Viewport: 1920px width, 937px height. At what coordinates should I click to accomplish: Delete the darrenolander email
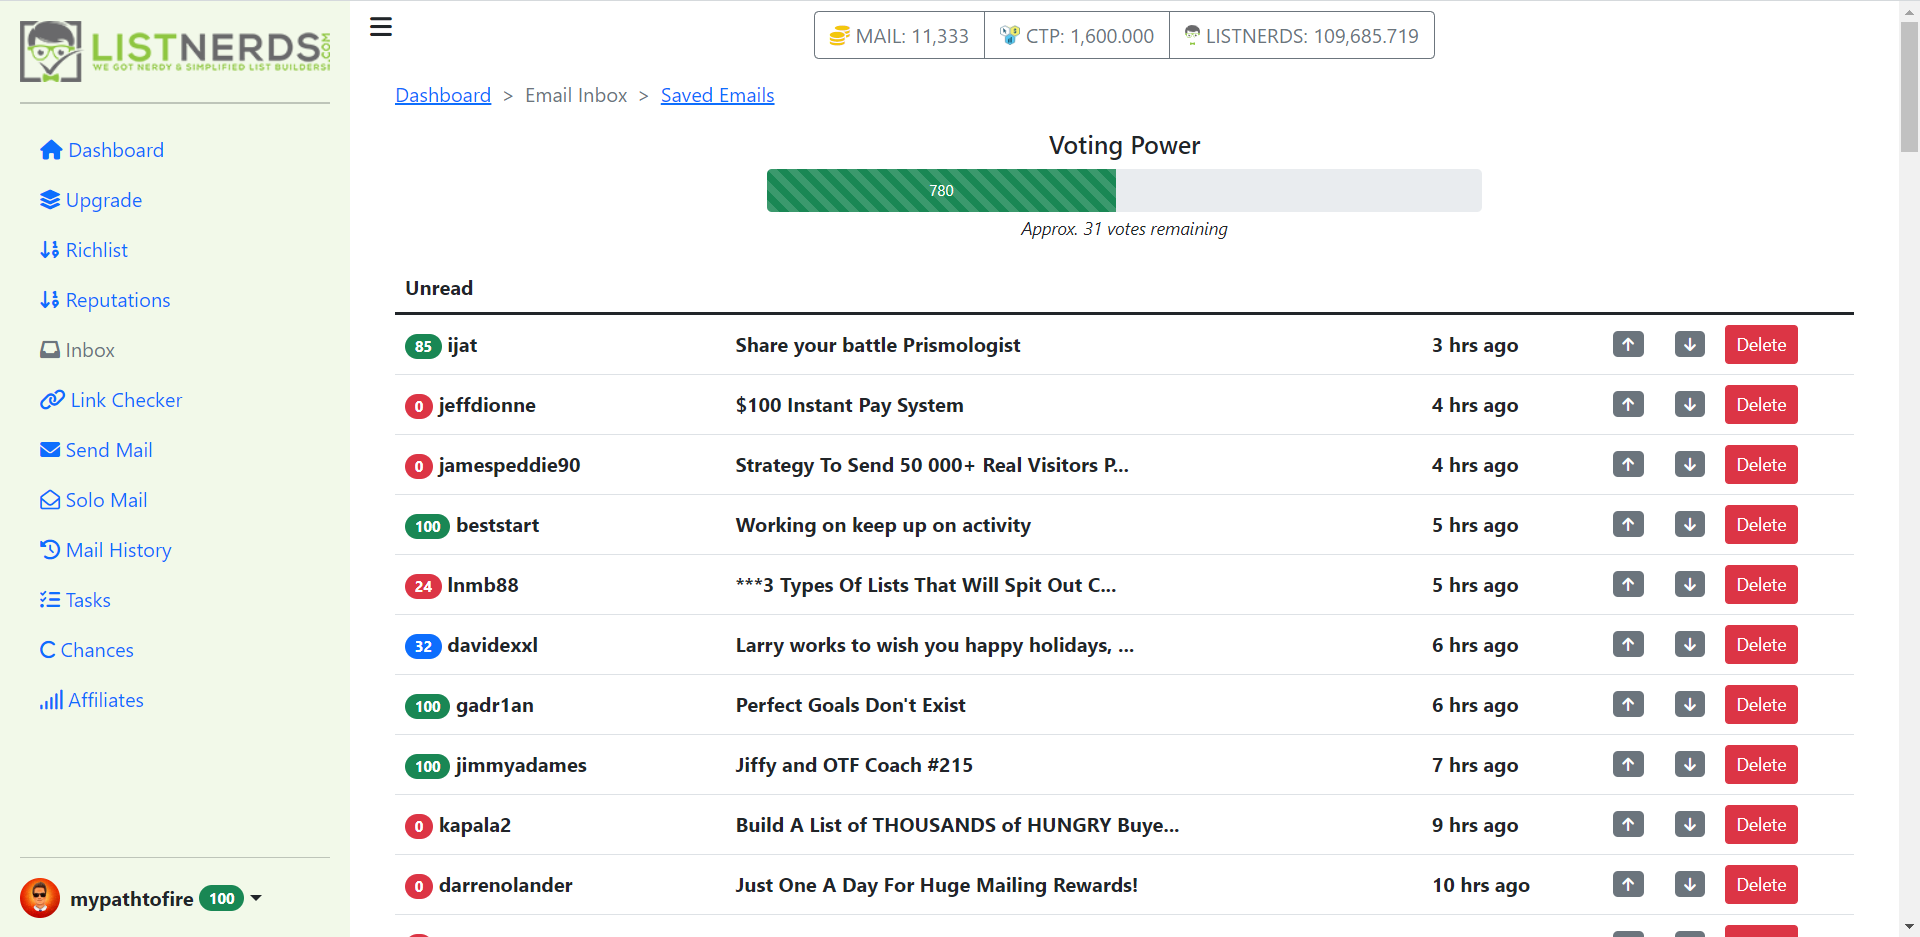(1761, 885)
